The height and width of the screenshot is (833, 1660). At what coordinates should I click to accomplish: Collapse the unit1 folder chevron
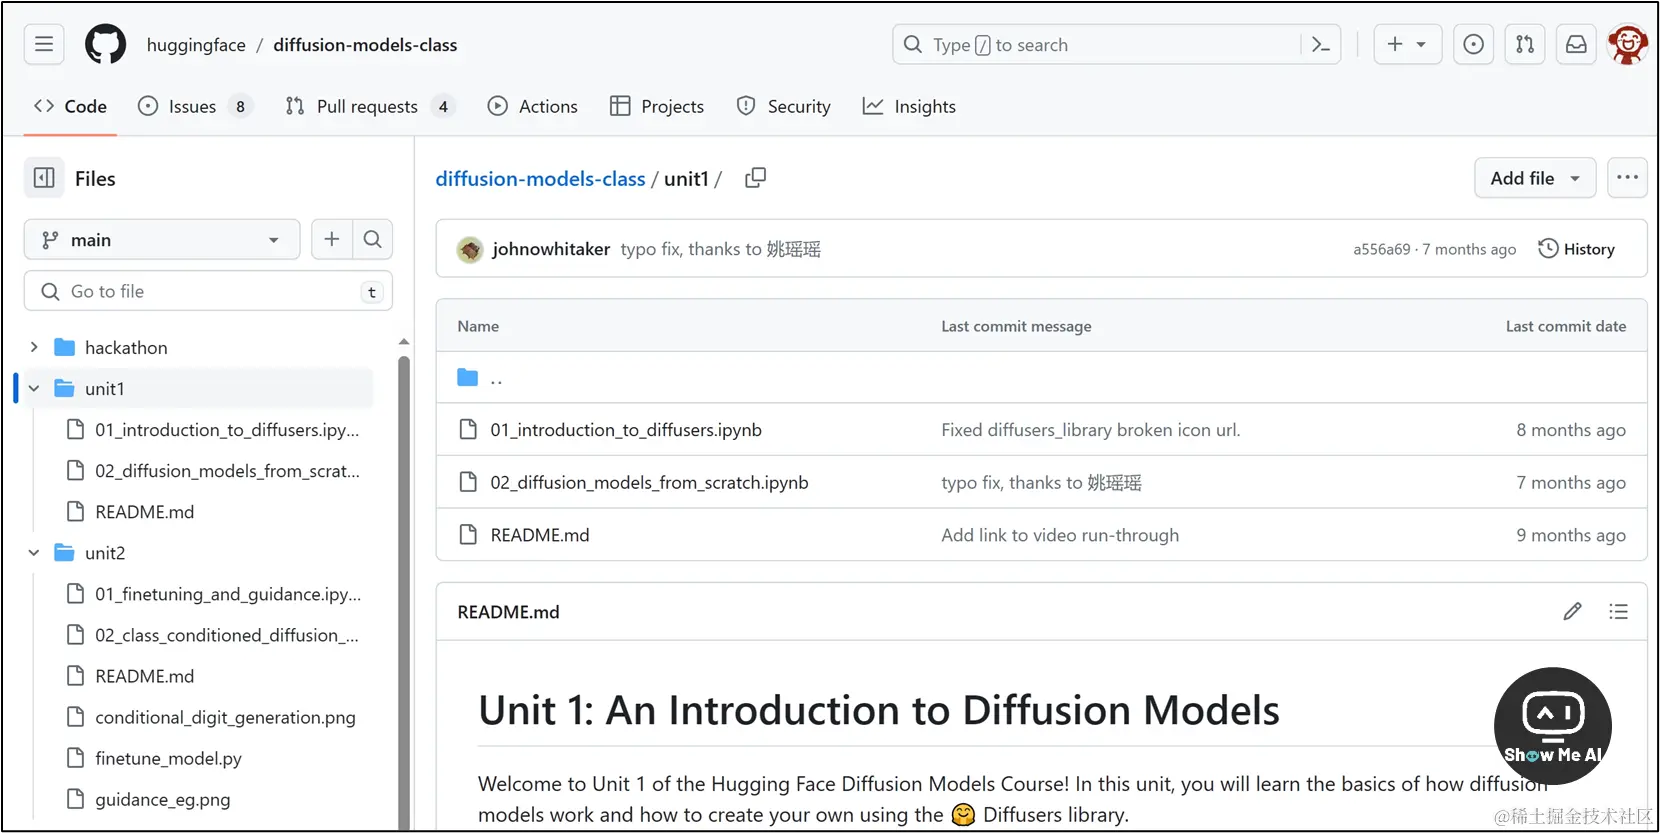click(34, 388)
